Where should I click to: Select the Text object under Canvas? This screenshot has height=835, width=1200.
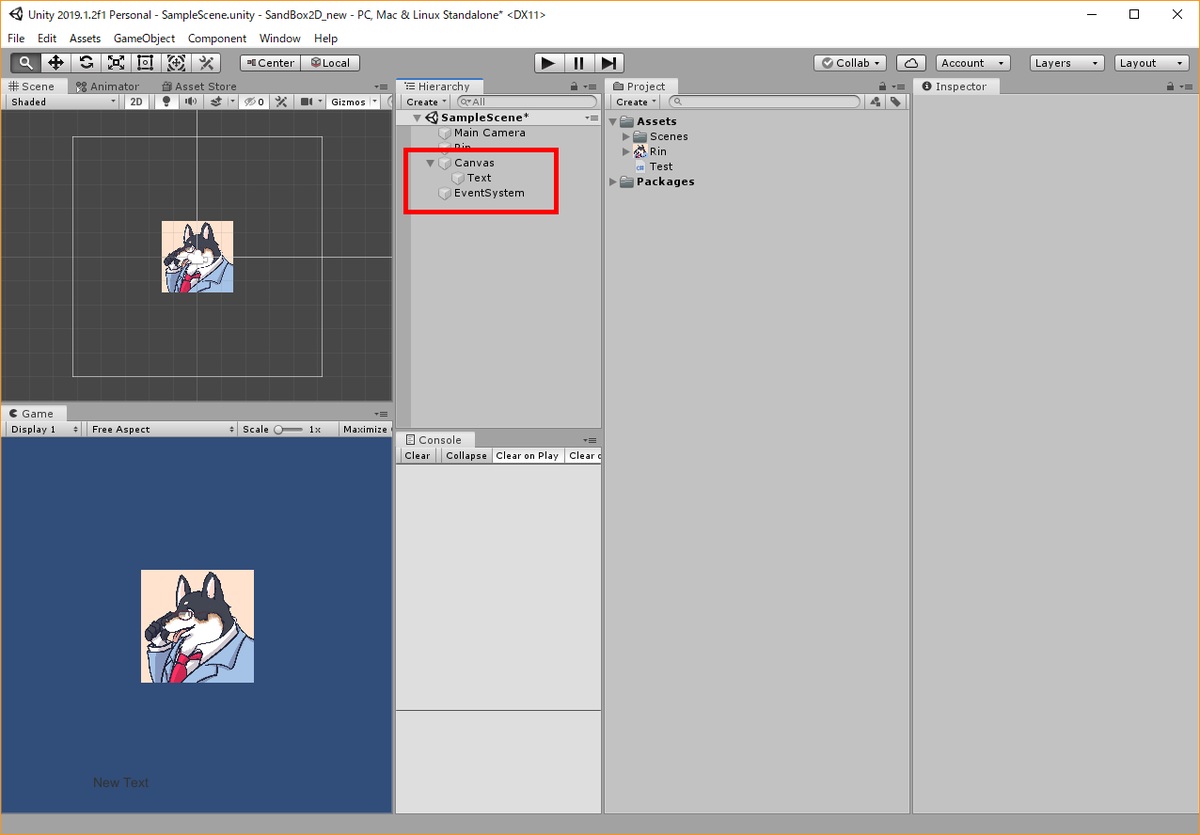[479, 178]
